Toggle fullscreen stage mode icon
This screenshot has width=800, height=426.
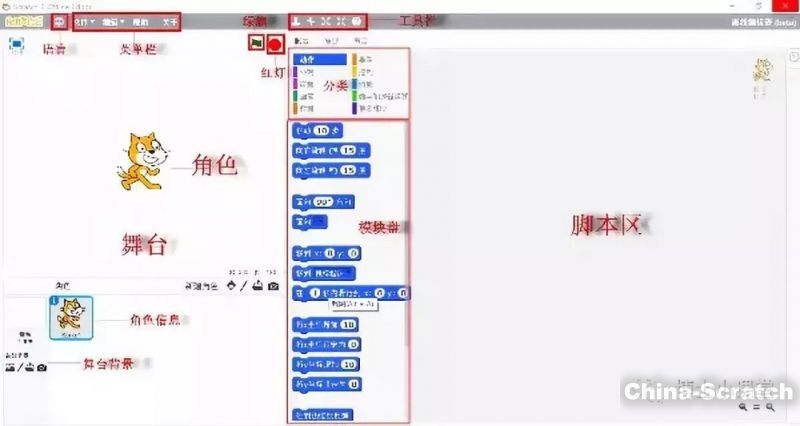tap(17, 44)
